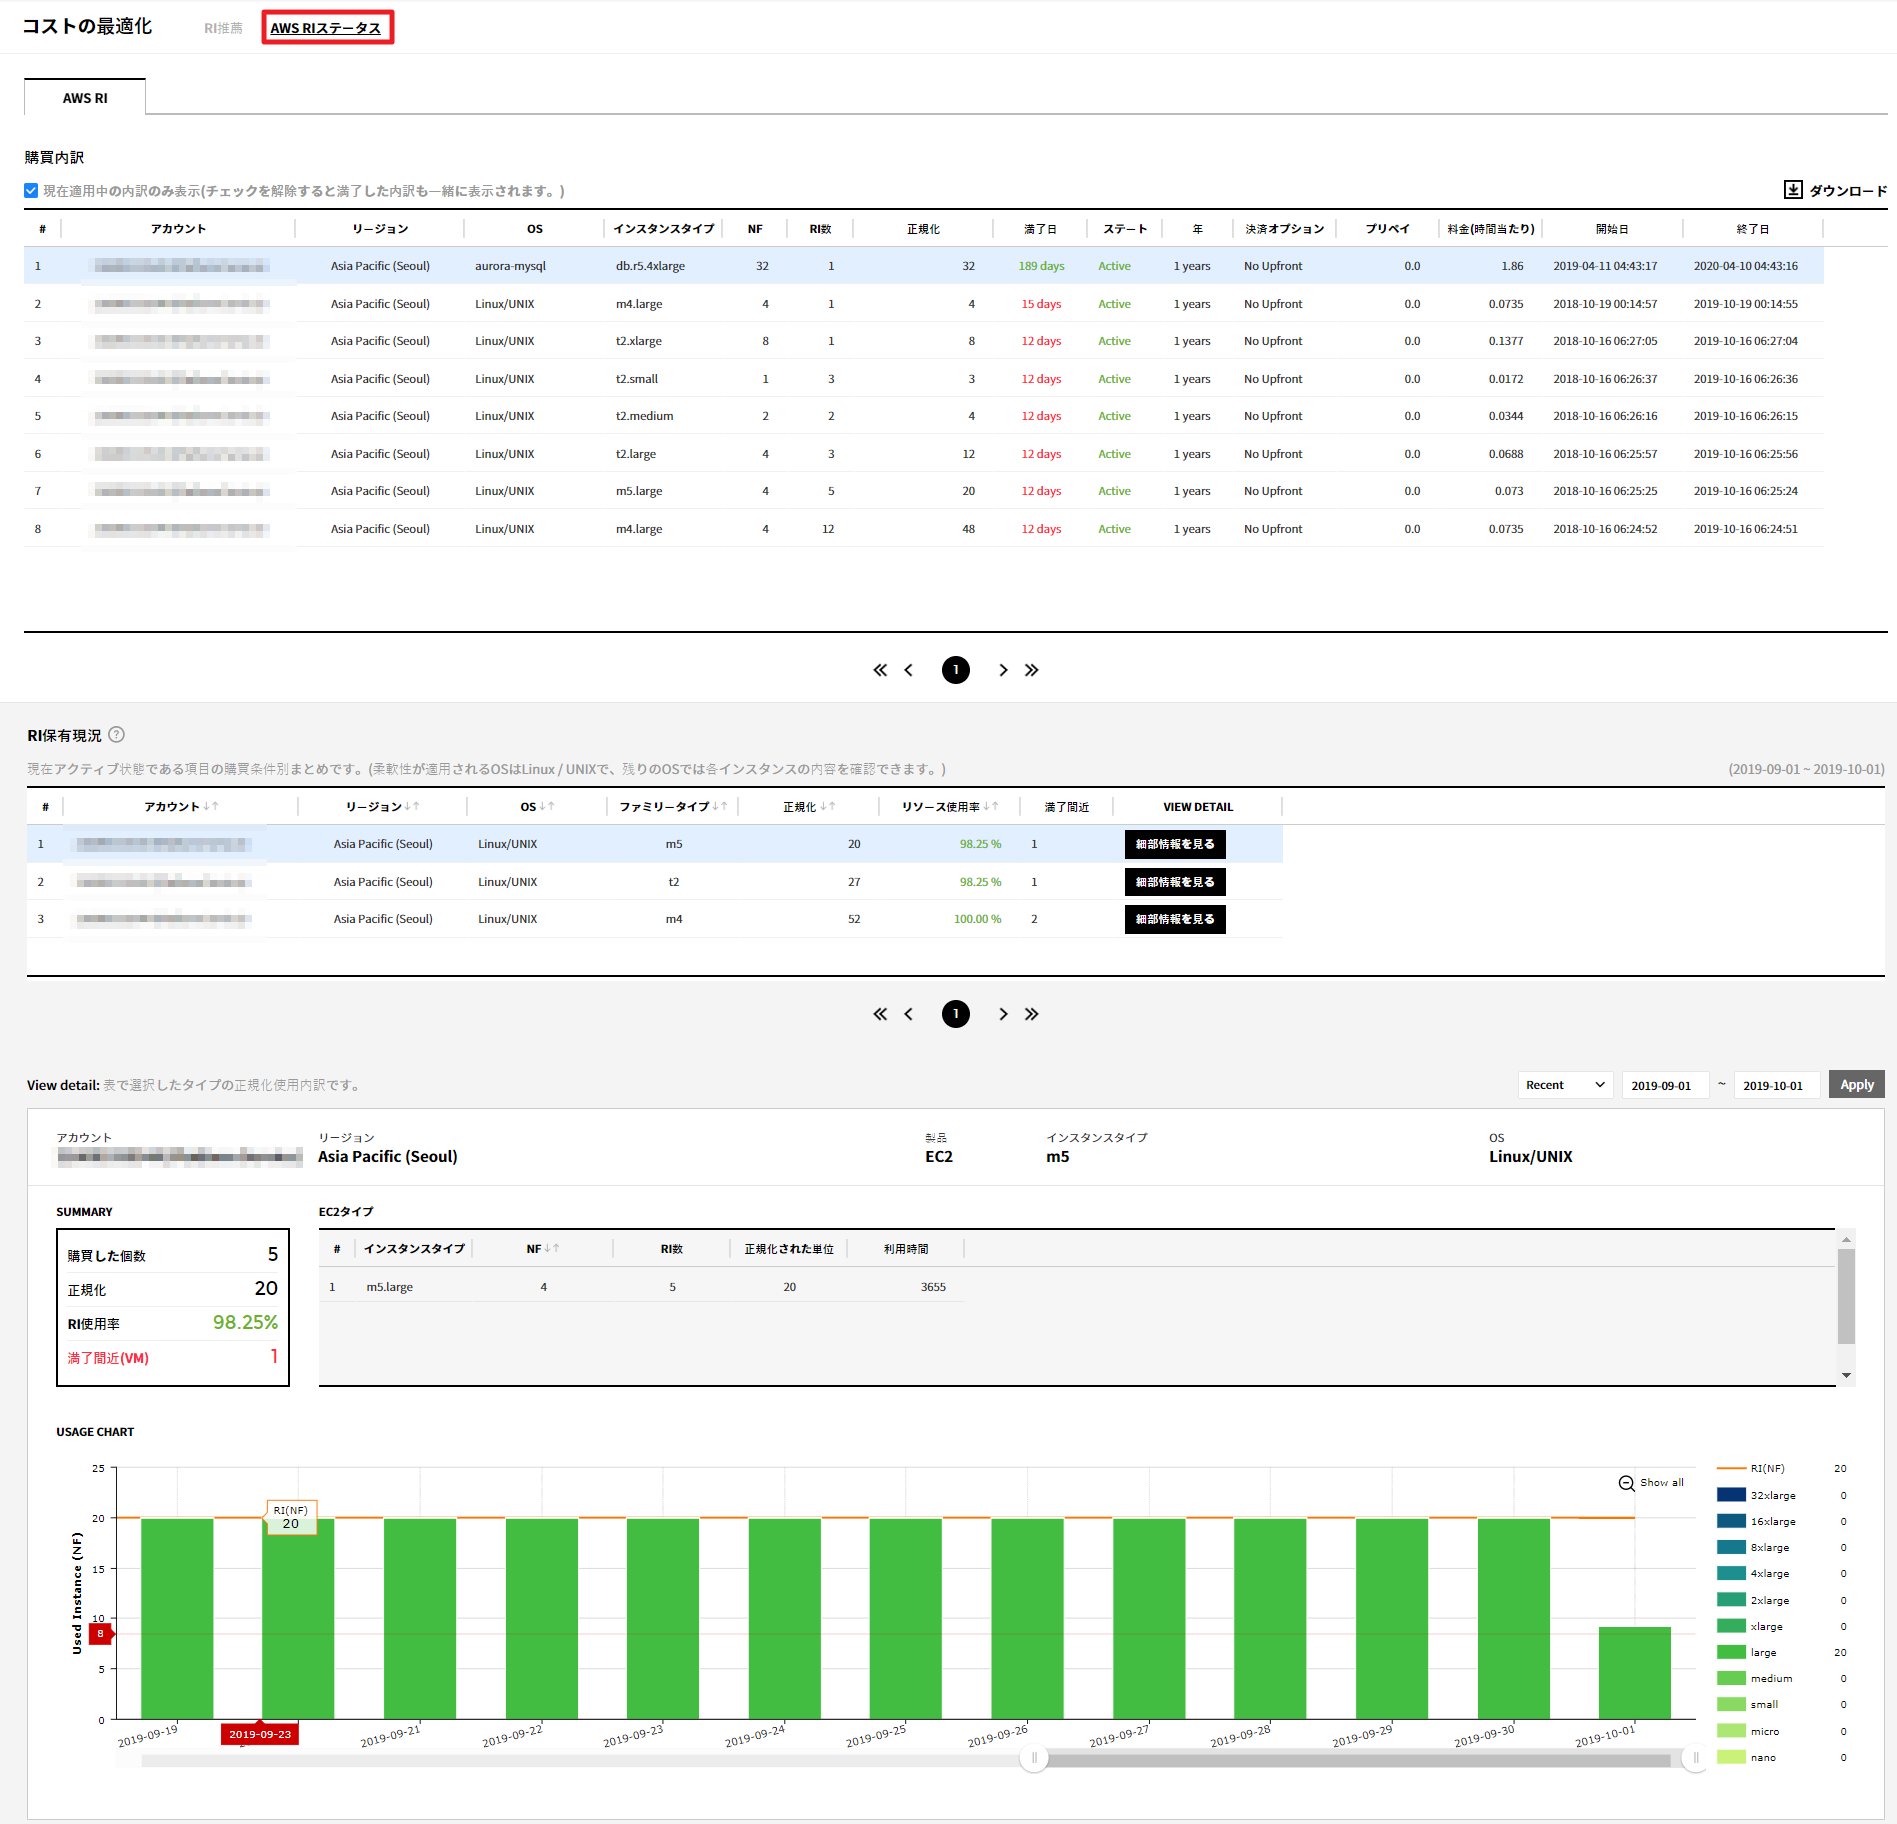Click previous page arrow in RI保有現況 pagination
This screenshot has height=1824, width=1897.
pos(908,1014)
